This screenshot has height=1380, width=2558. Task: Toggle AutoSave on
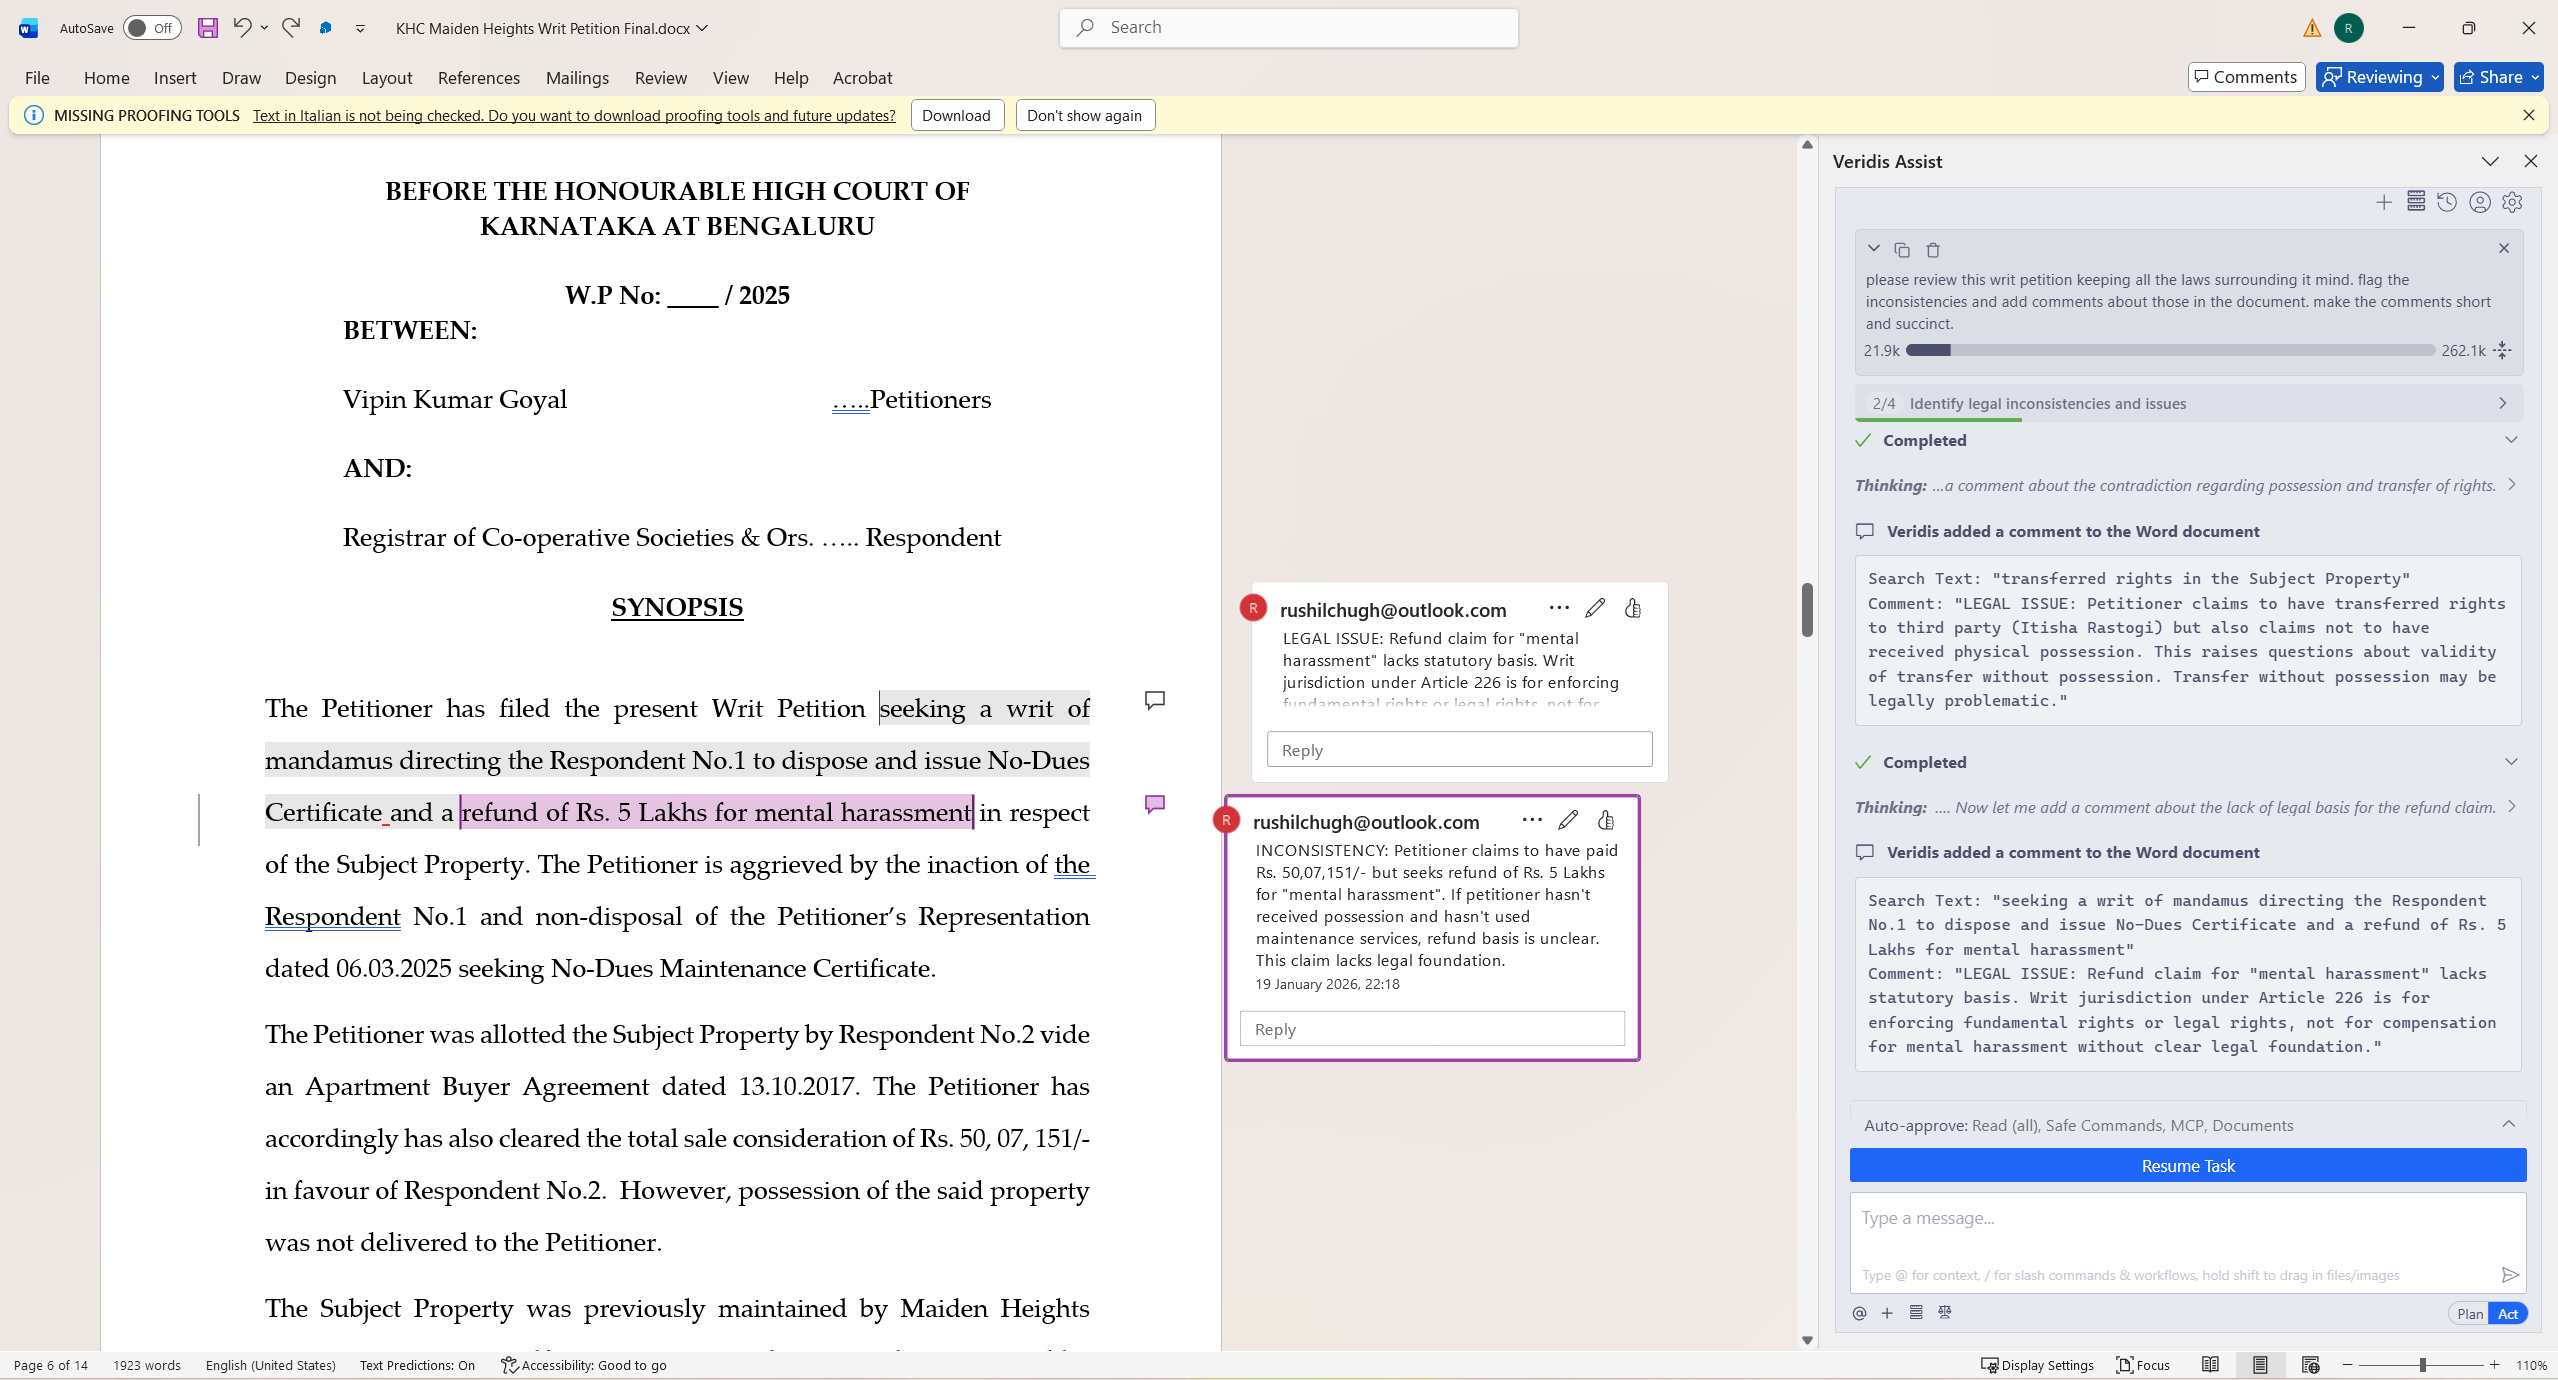coord(150,28)
